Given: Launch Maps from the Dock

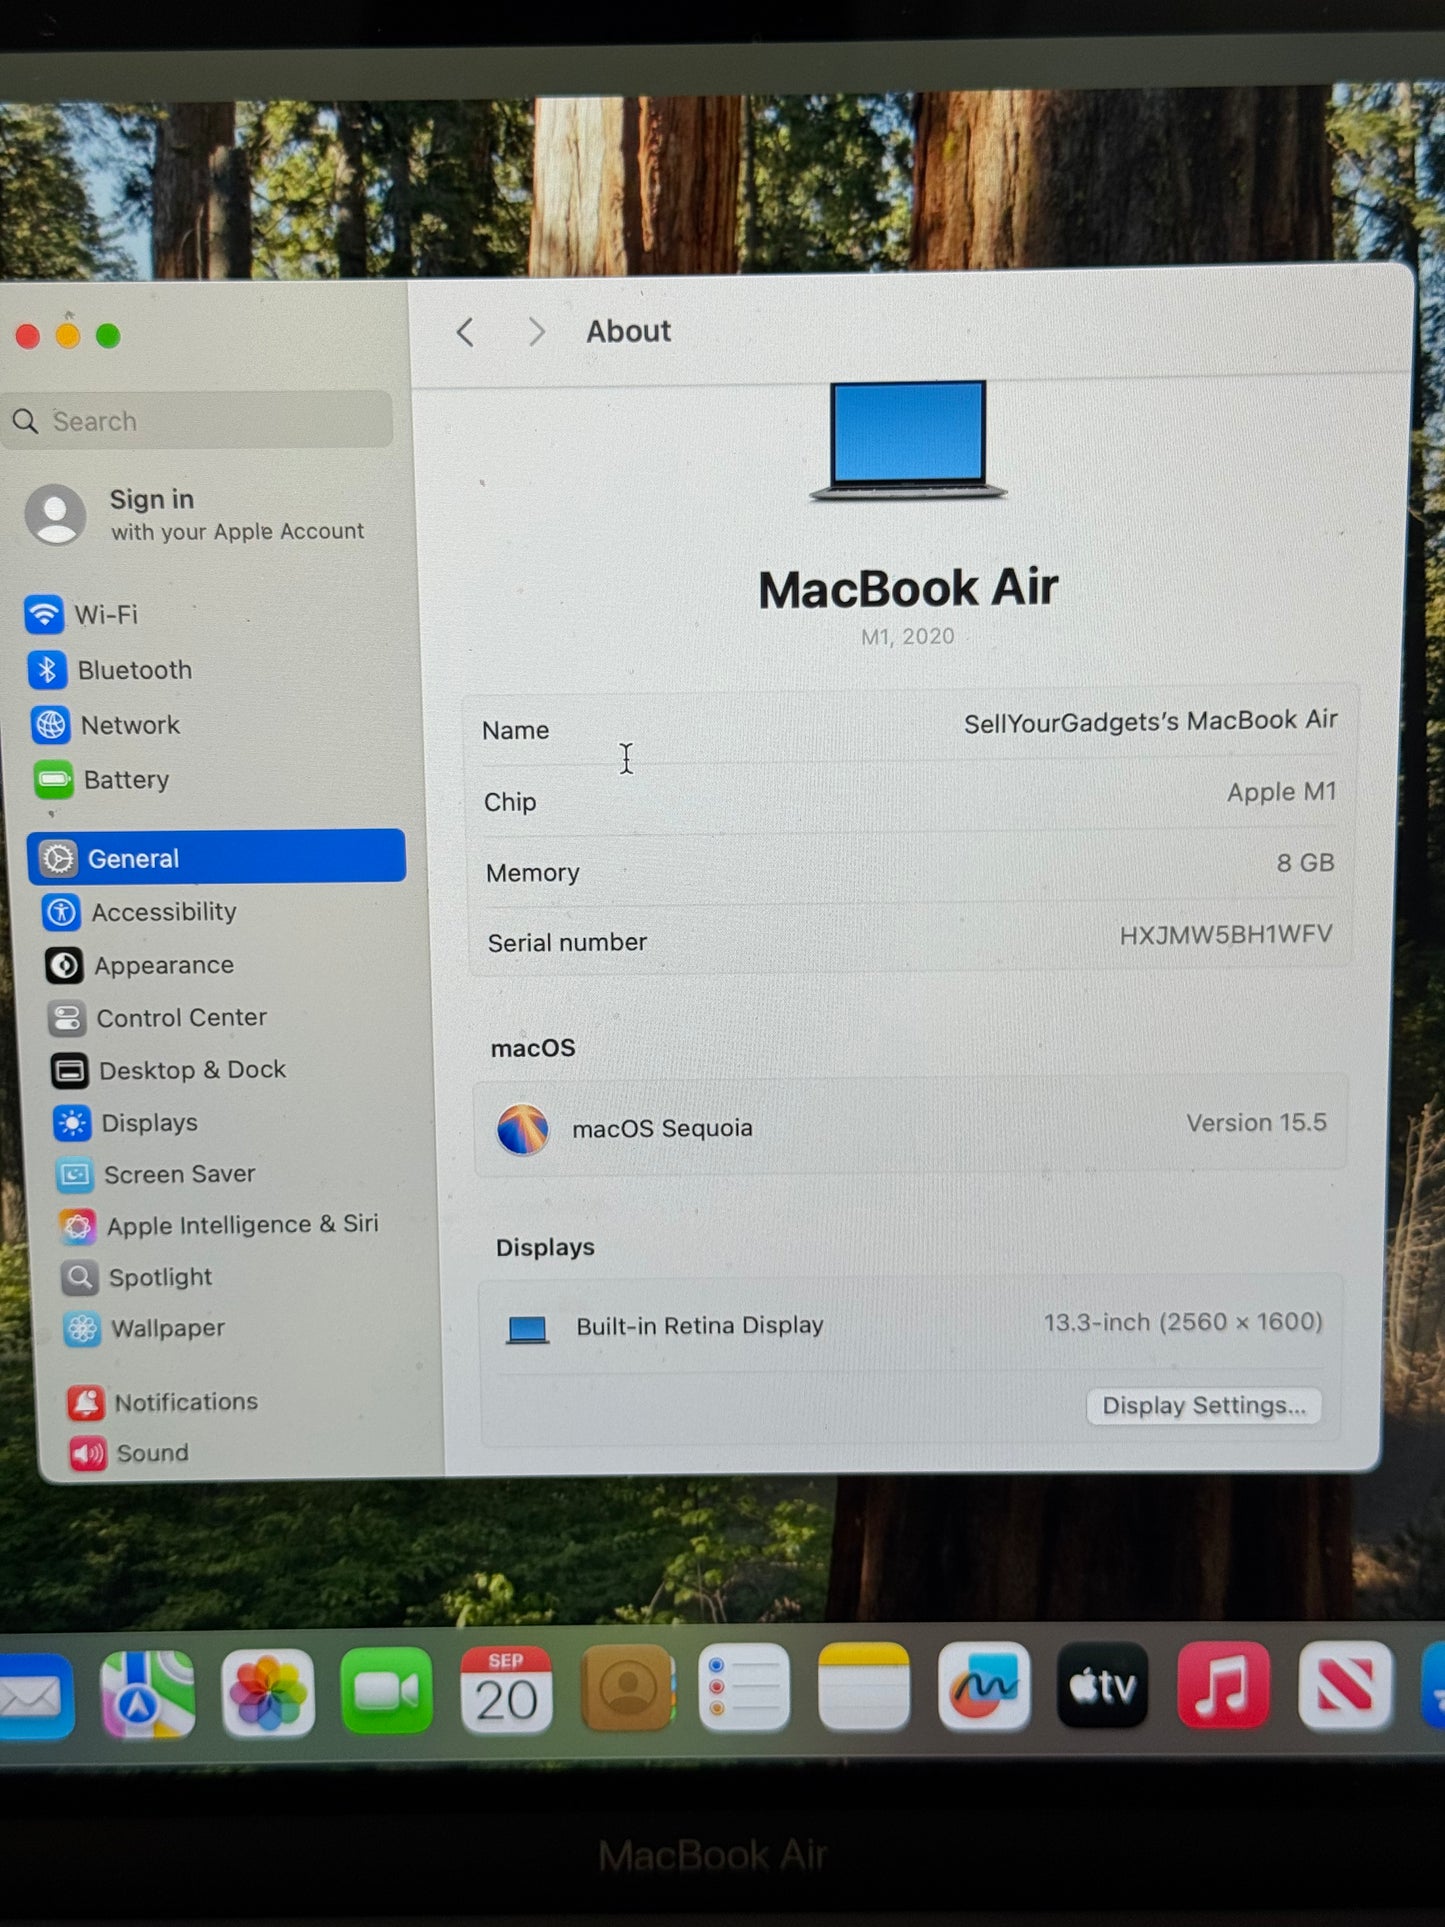Looking at the screenshot, I should [148, 1694].
